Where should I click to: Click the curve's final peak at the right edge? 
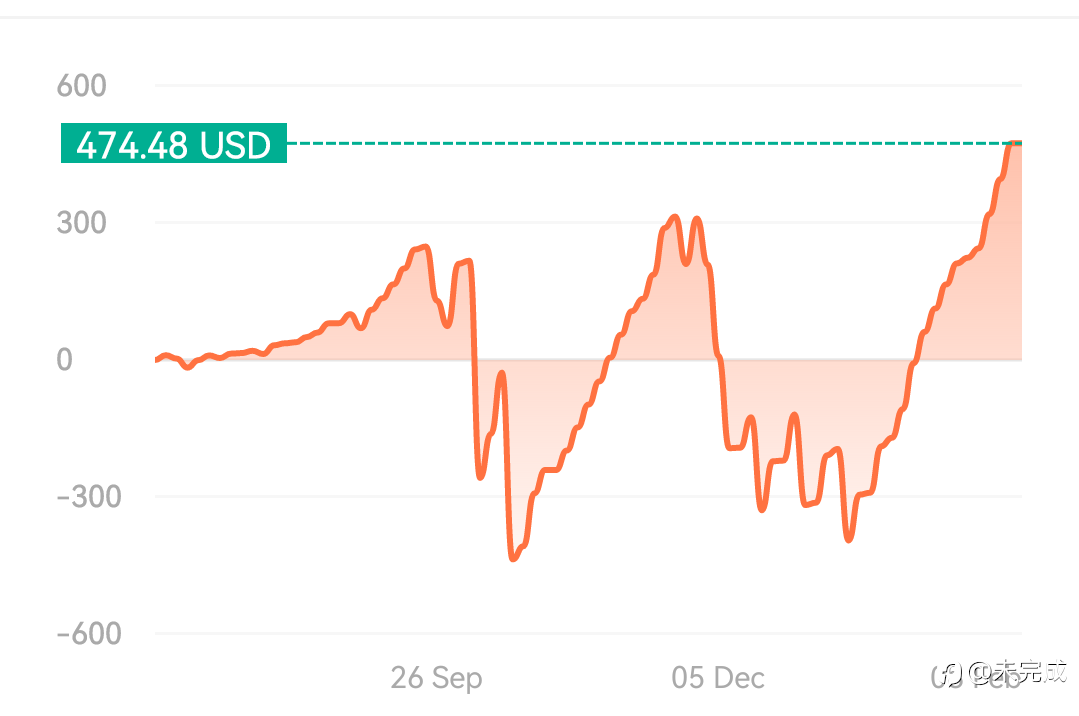1014,144
